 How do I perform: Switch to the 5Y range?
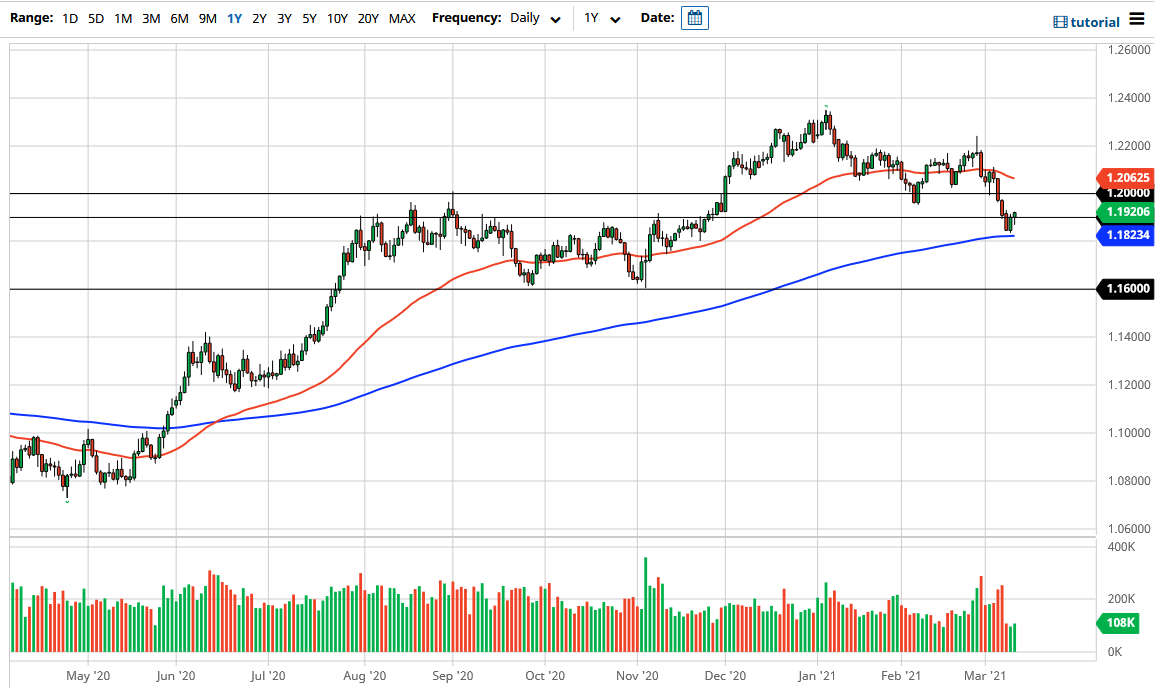pos(309,18)
